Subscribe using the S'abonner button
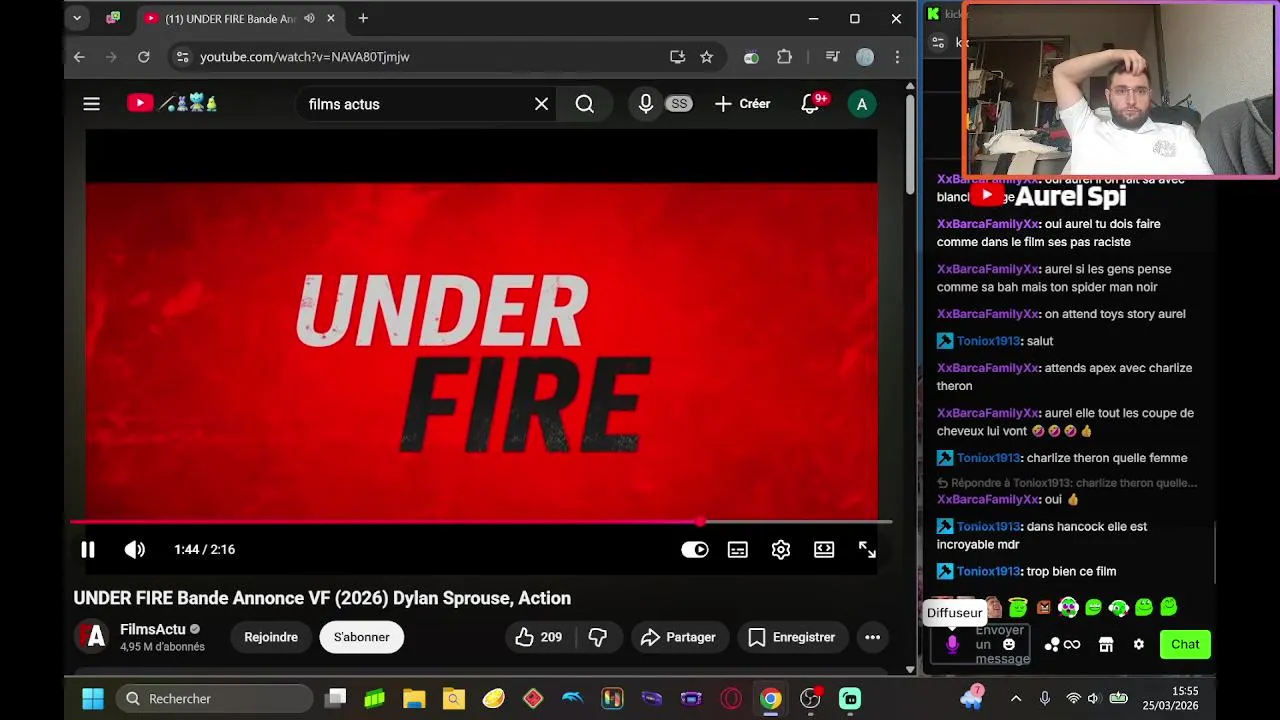Viewport: 1280px width, 720px height. (362, 637)
